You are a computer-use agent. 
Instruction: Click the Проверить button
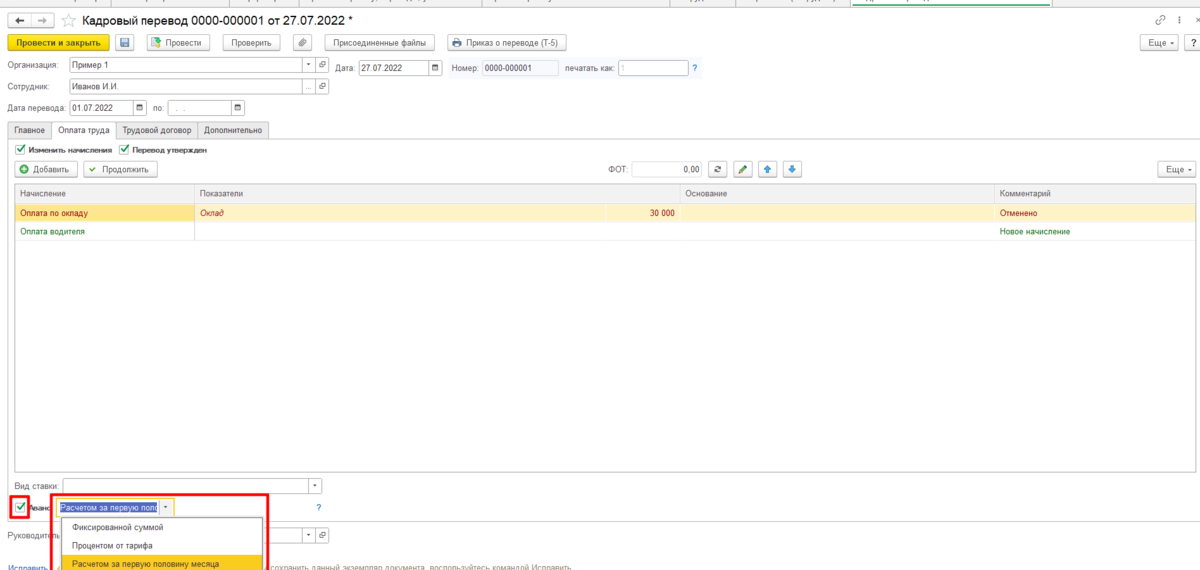[251, 43]
